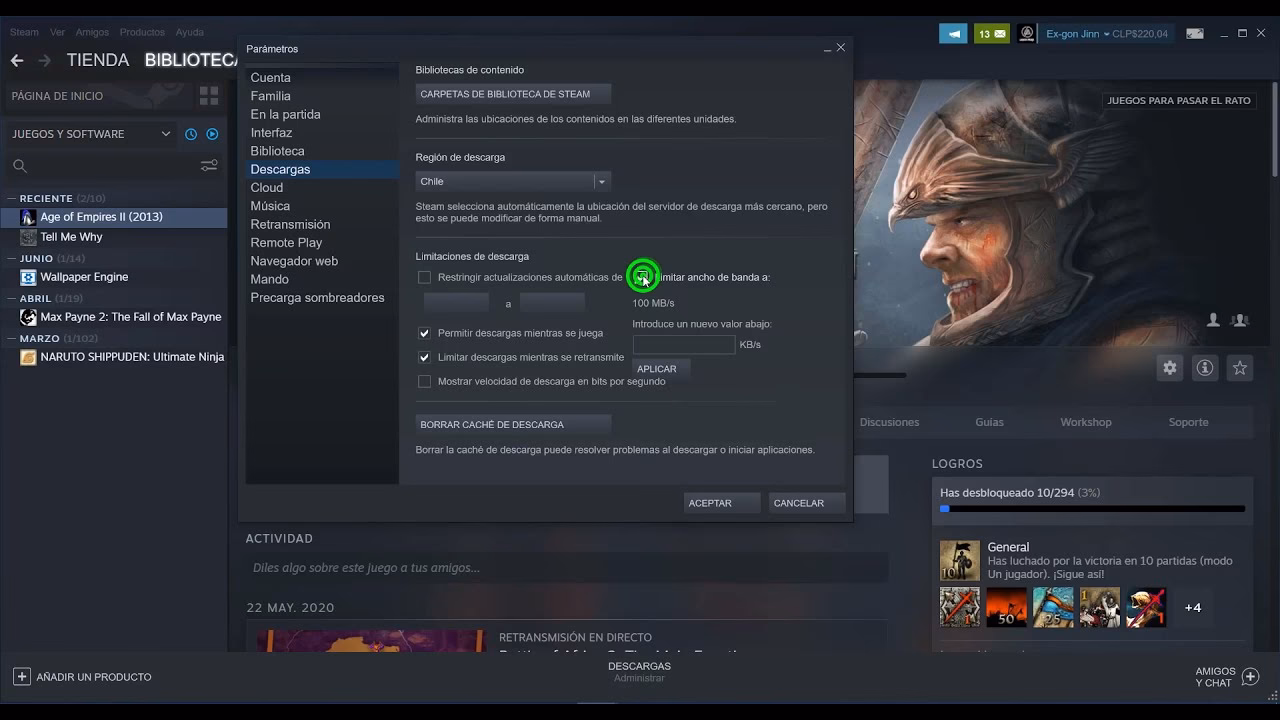Confirm settings with Aceptar
Image resolution: width=1280 pixels, height=720 pixels.
coord(722,503)
